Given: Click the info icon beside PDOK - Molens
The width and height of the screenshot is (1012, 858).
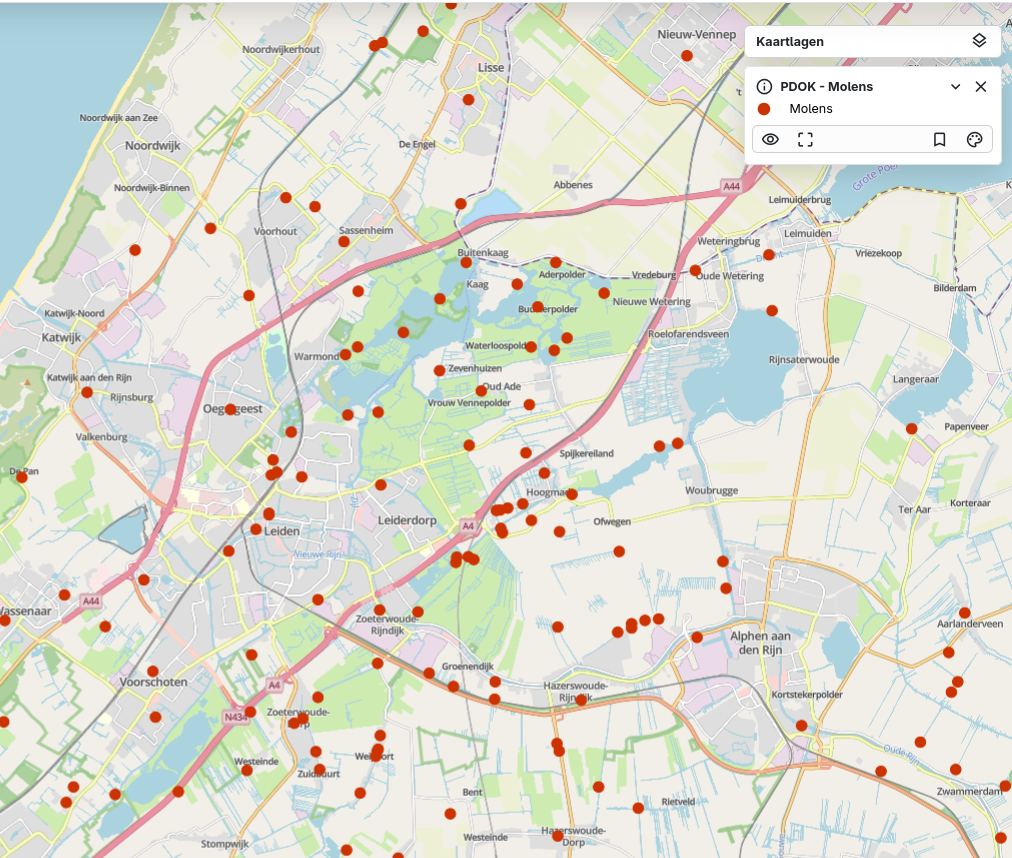Looking at the screenshot, I should coord(764,87).
